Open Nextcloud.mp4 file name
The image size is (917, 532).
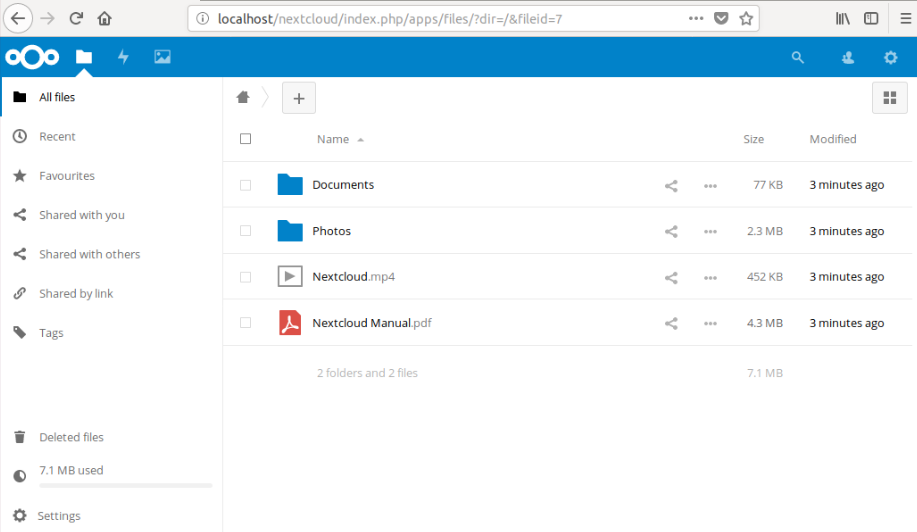(353, 277)
